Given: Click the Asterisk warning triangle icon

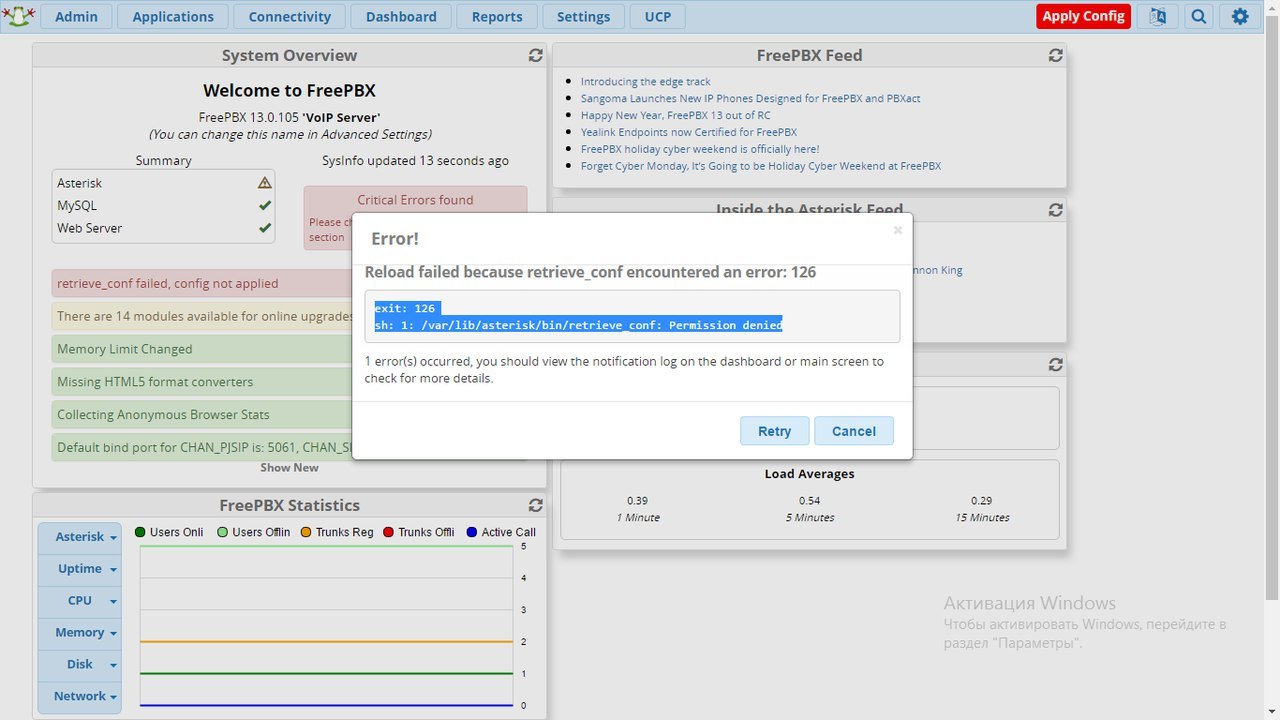Looking at the screenshot, I should pyautogui.click(x=264, y=183).
